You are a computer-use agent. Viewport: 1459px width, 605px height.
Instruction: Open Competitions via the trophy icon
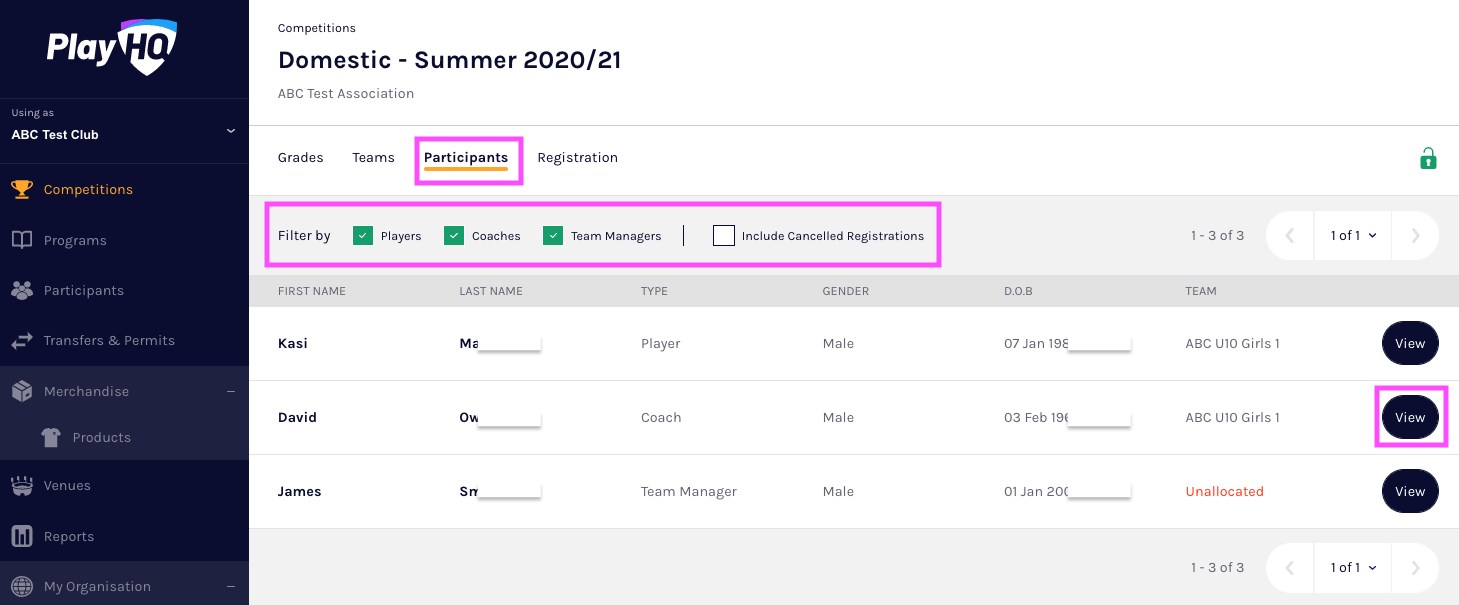22,189
